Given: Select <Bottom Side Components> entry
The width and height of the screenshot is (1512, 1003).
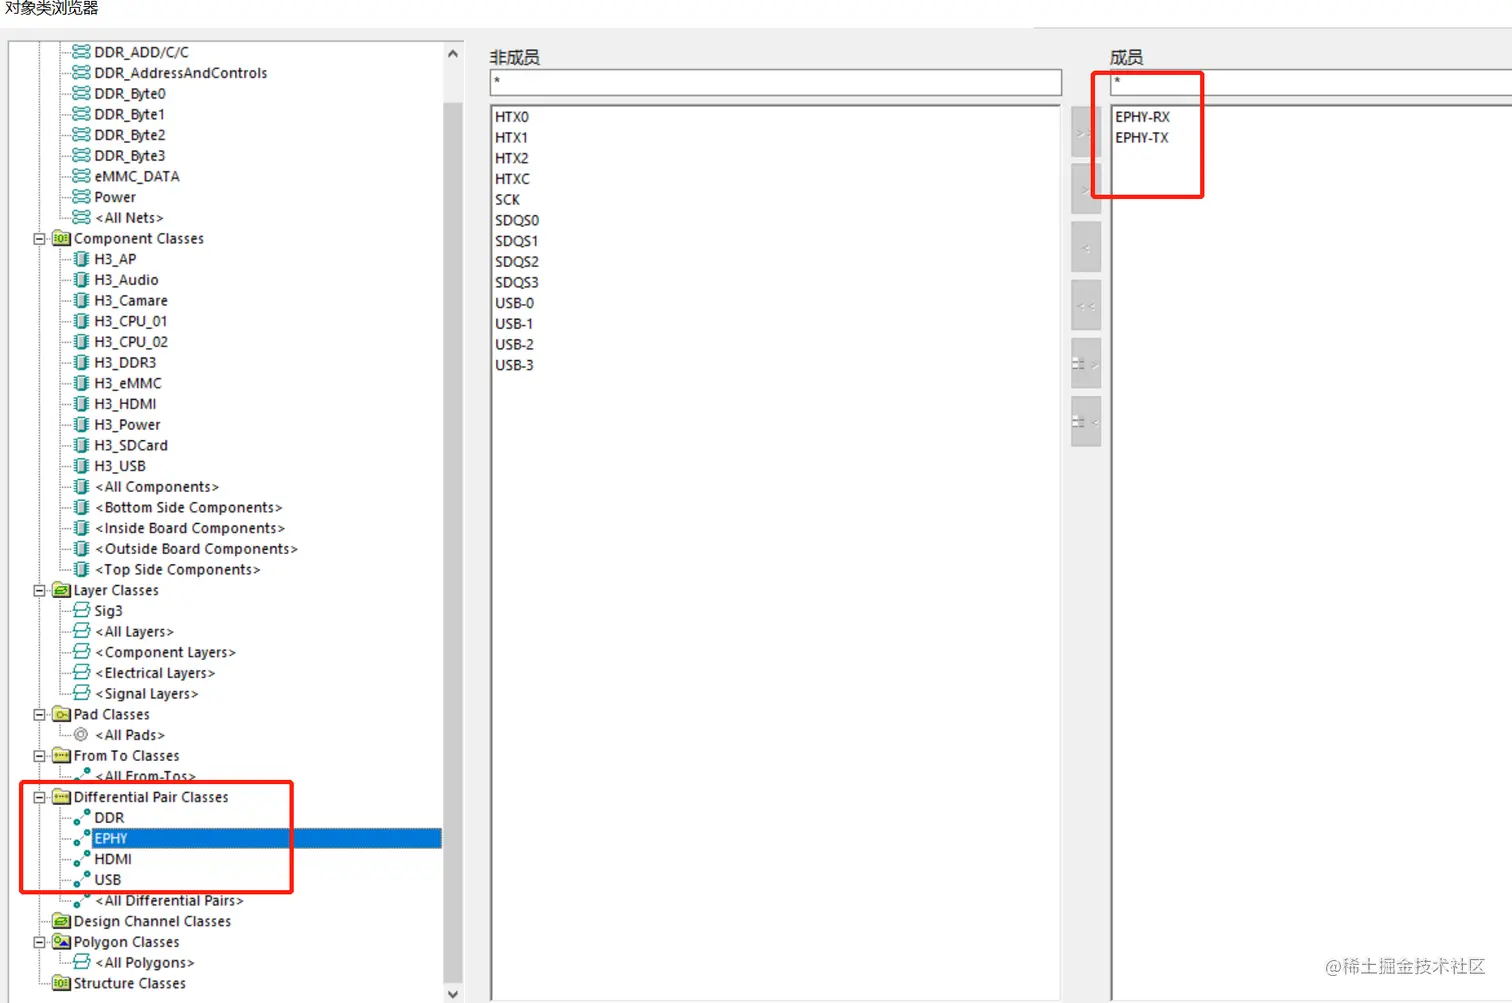Looking at the screenshot, I should tap(189, 508).
